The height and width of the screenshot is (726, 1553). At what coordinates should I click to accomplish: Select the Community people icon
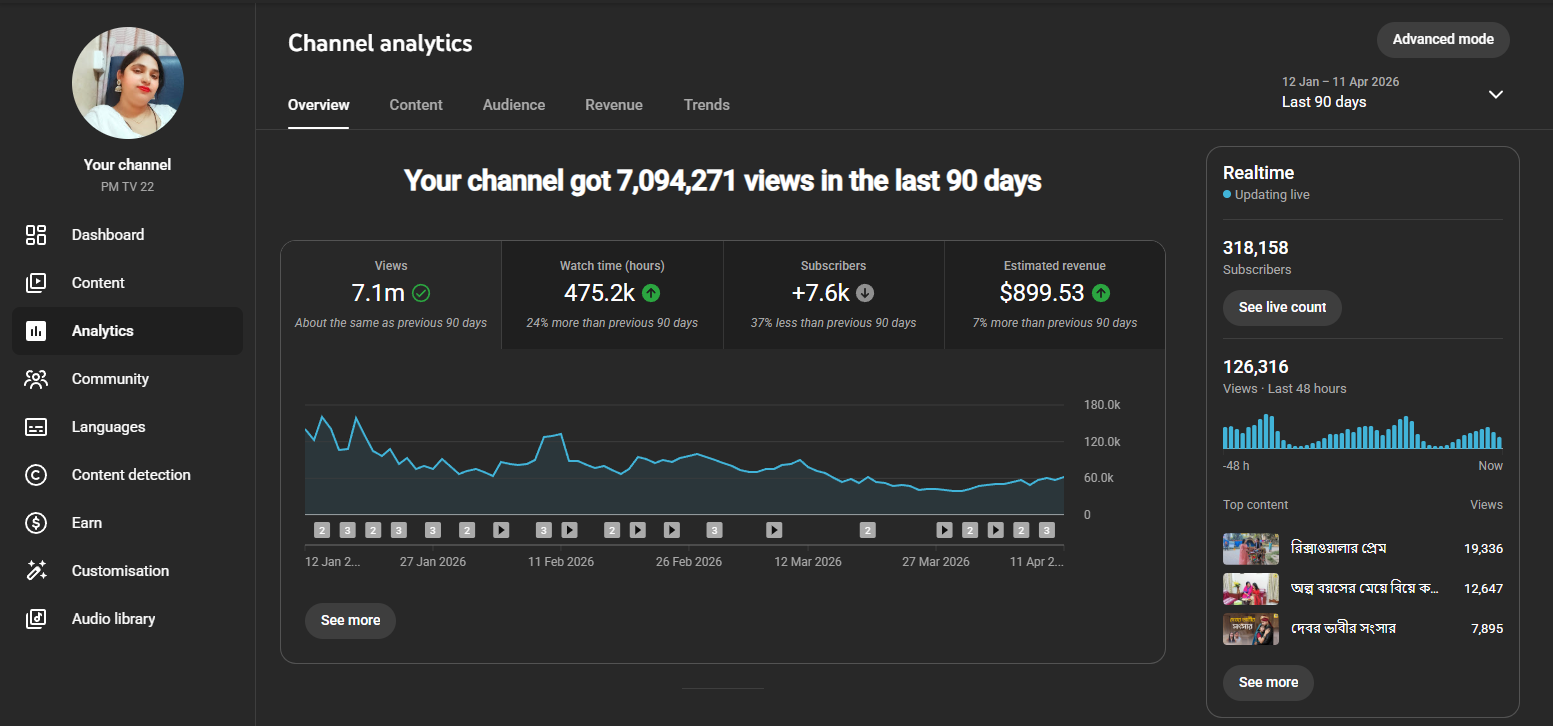coord(36,379)
